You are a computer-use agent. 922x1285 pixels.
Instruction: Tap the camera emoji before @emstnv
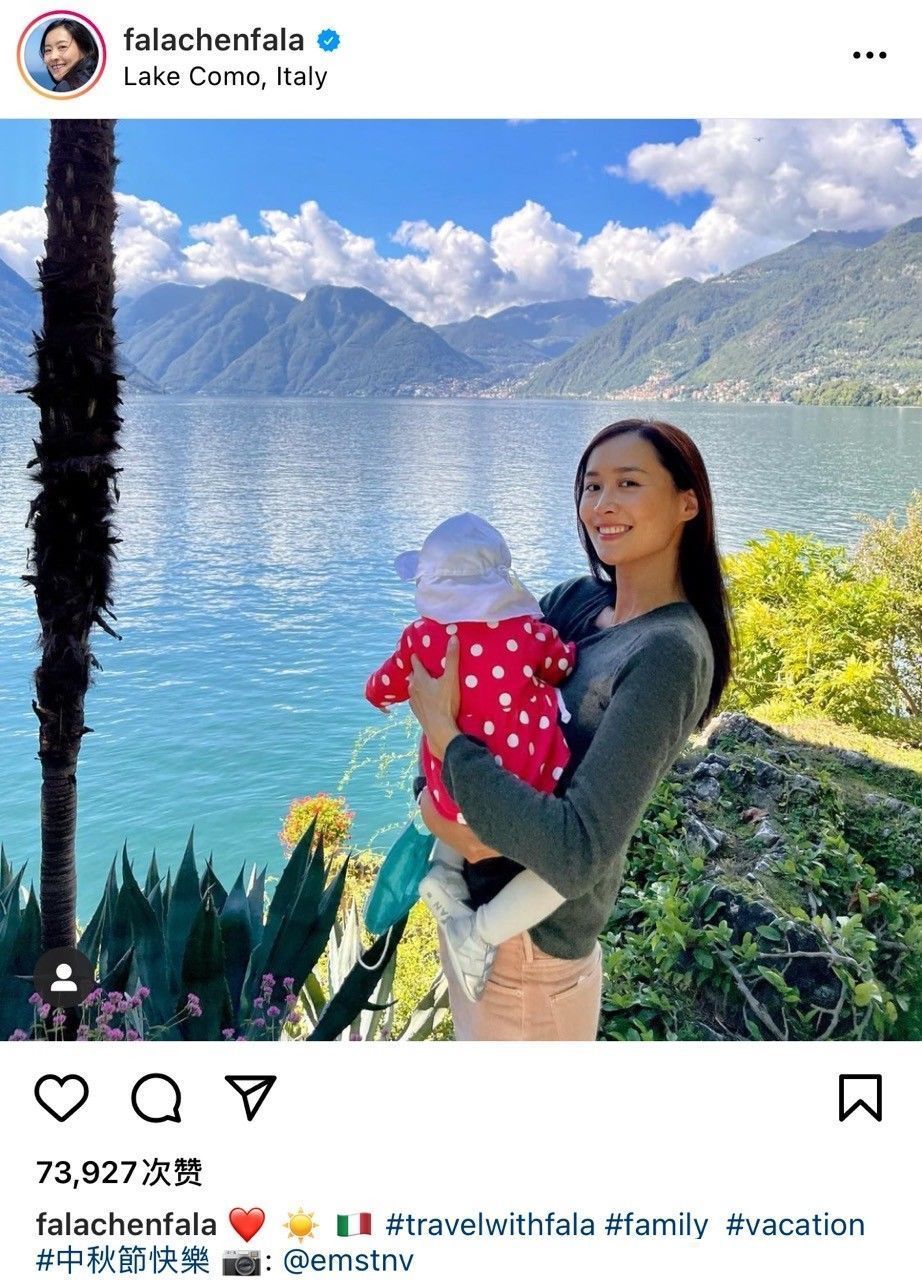(x=240, y=1260)
